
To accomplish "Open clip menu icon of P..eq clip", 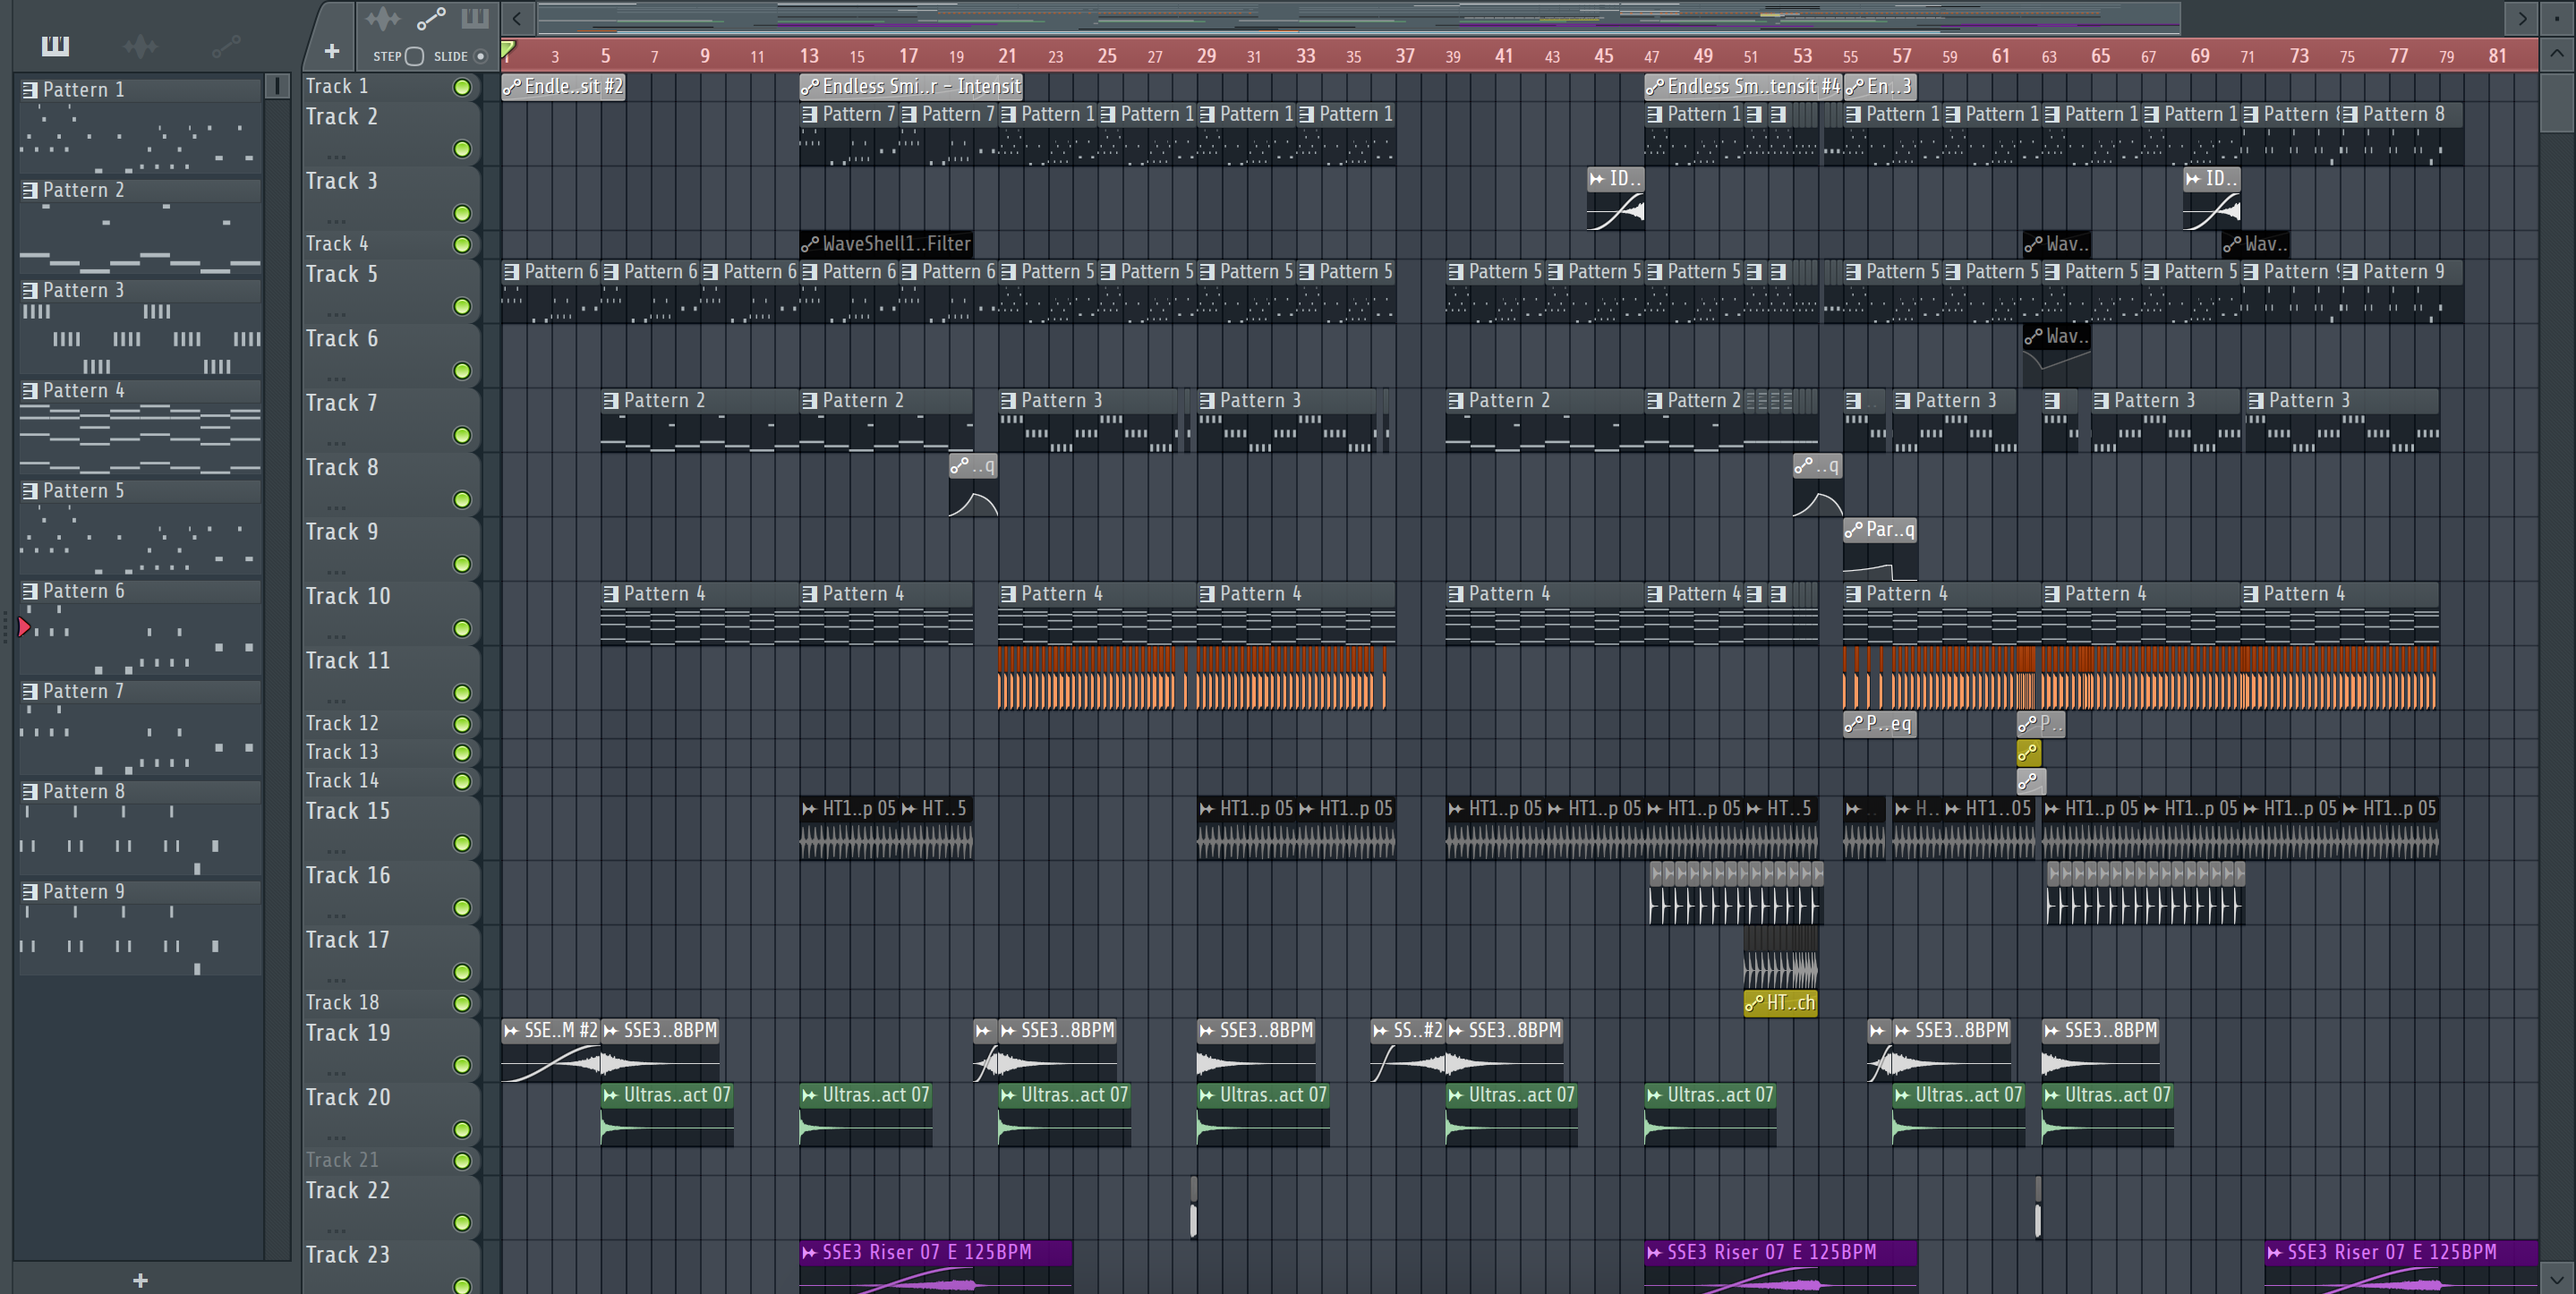I will point(1853,723).
